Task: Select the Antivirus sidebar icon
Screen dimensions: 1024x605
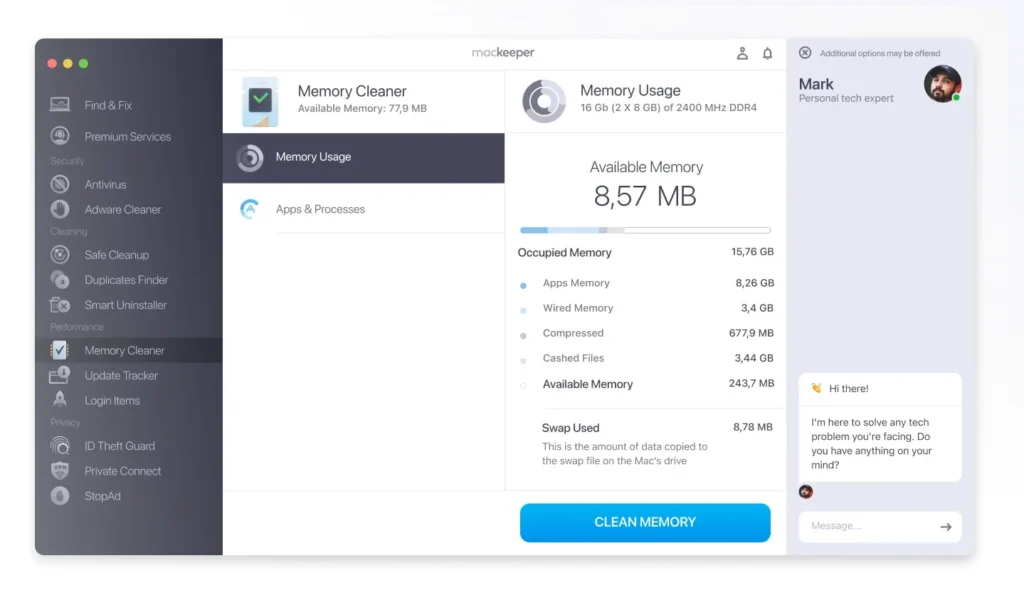Action: click(x=60, y=184)
